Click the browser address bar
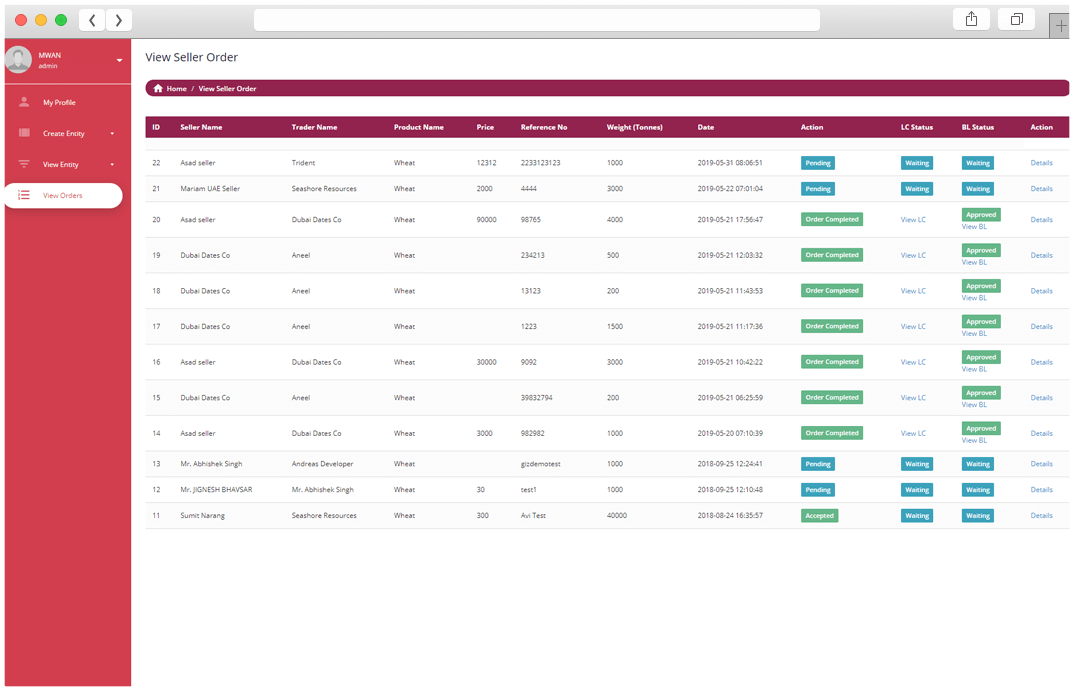This screenshot has width=1074, height=691. 536,20
